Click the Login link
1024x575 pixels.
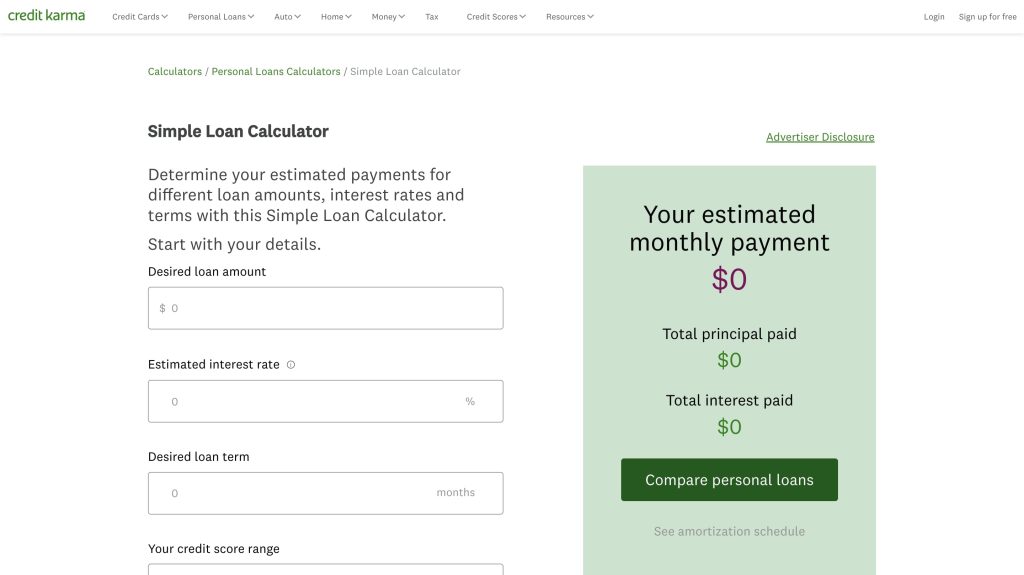934,17
